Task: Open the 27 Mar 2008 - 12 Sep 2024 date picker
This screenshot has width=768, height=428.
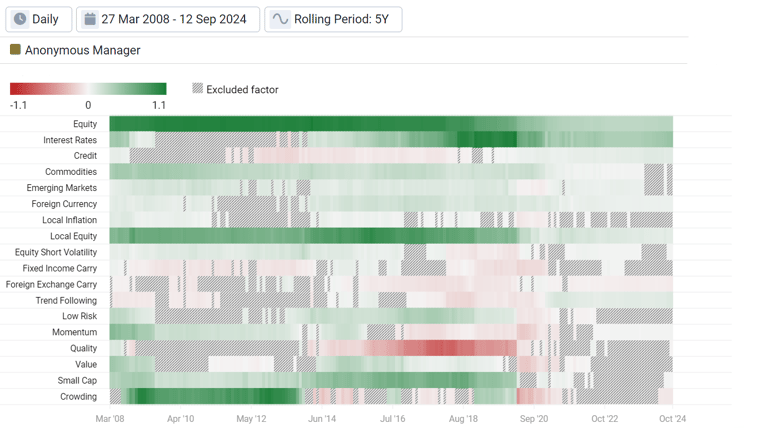Action: click(x=168, y=19)
